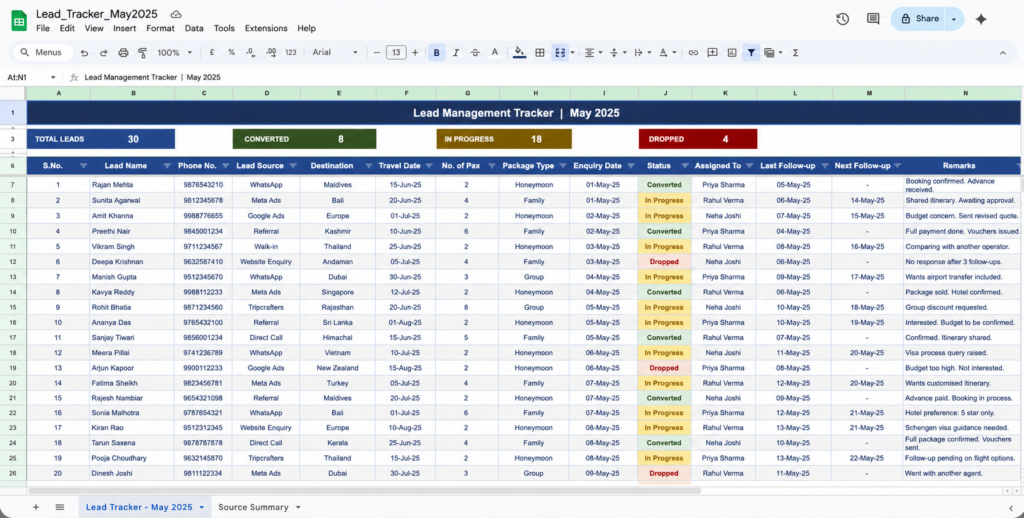
Task: Open the Gemini sparkle icon
Action: (x=981, y=19)
